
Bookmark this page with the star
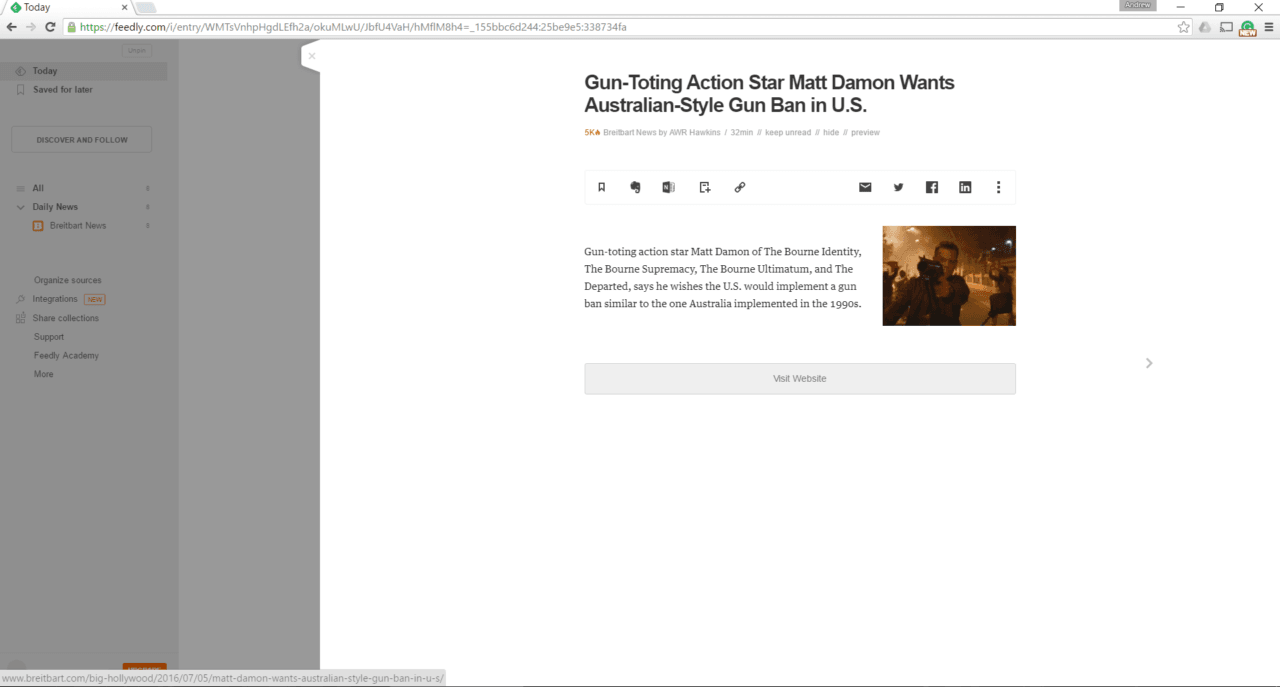pos(1184,27)
